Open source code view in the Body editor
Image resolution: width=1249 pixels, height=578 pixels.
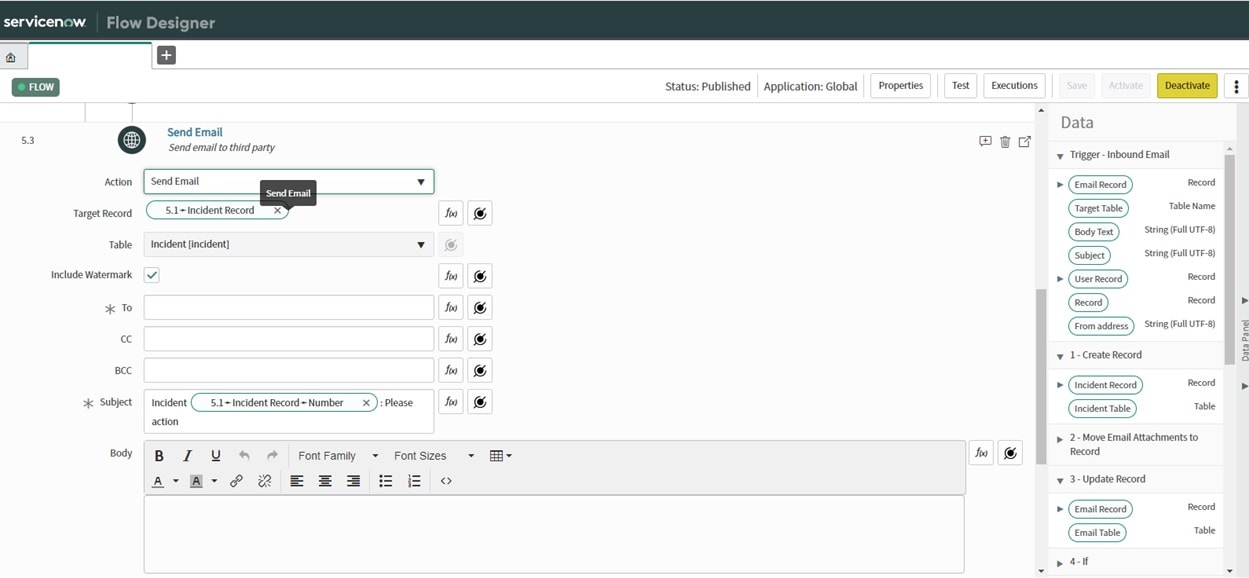point(446,481)
